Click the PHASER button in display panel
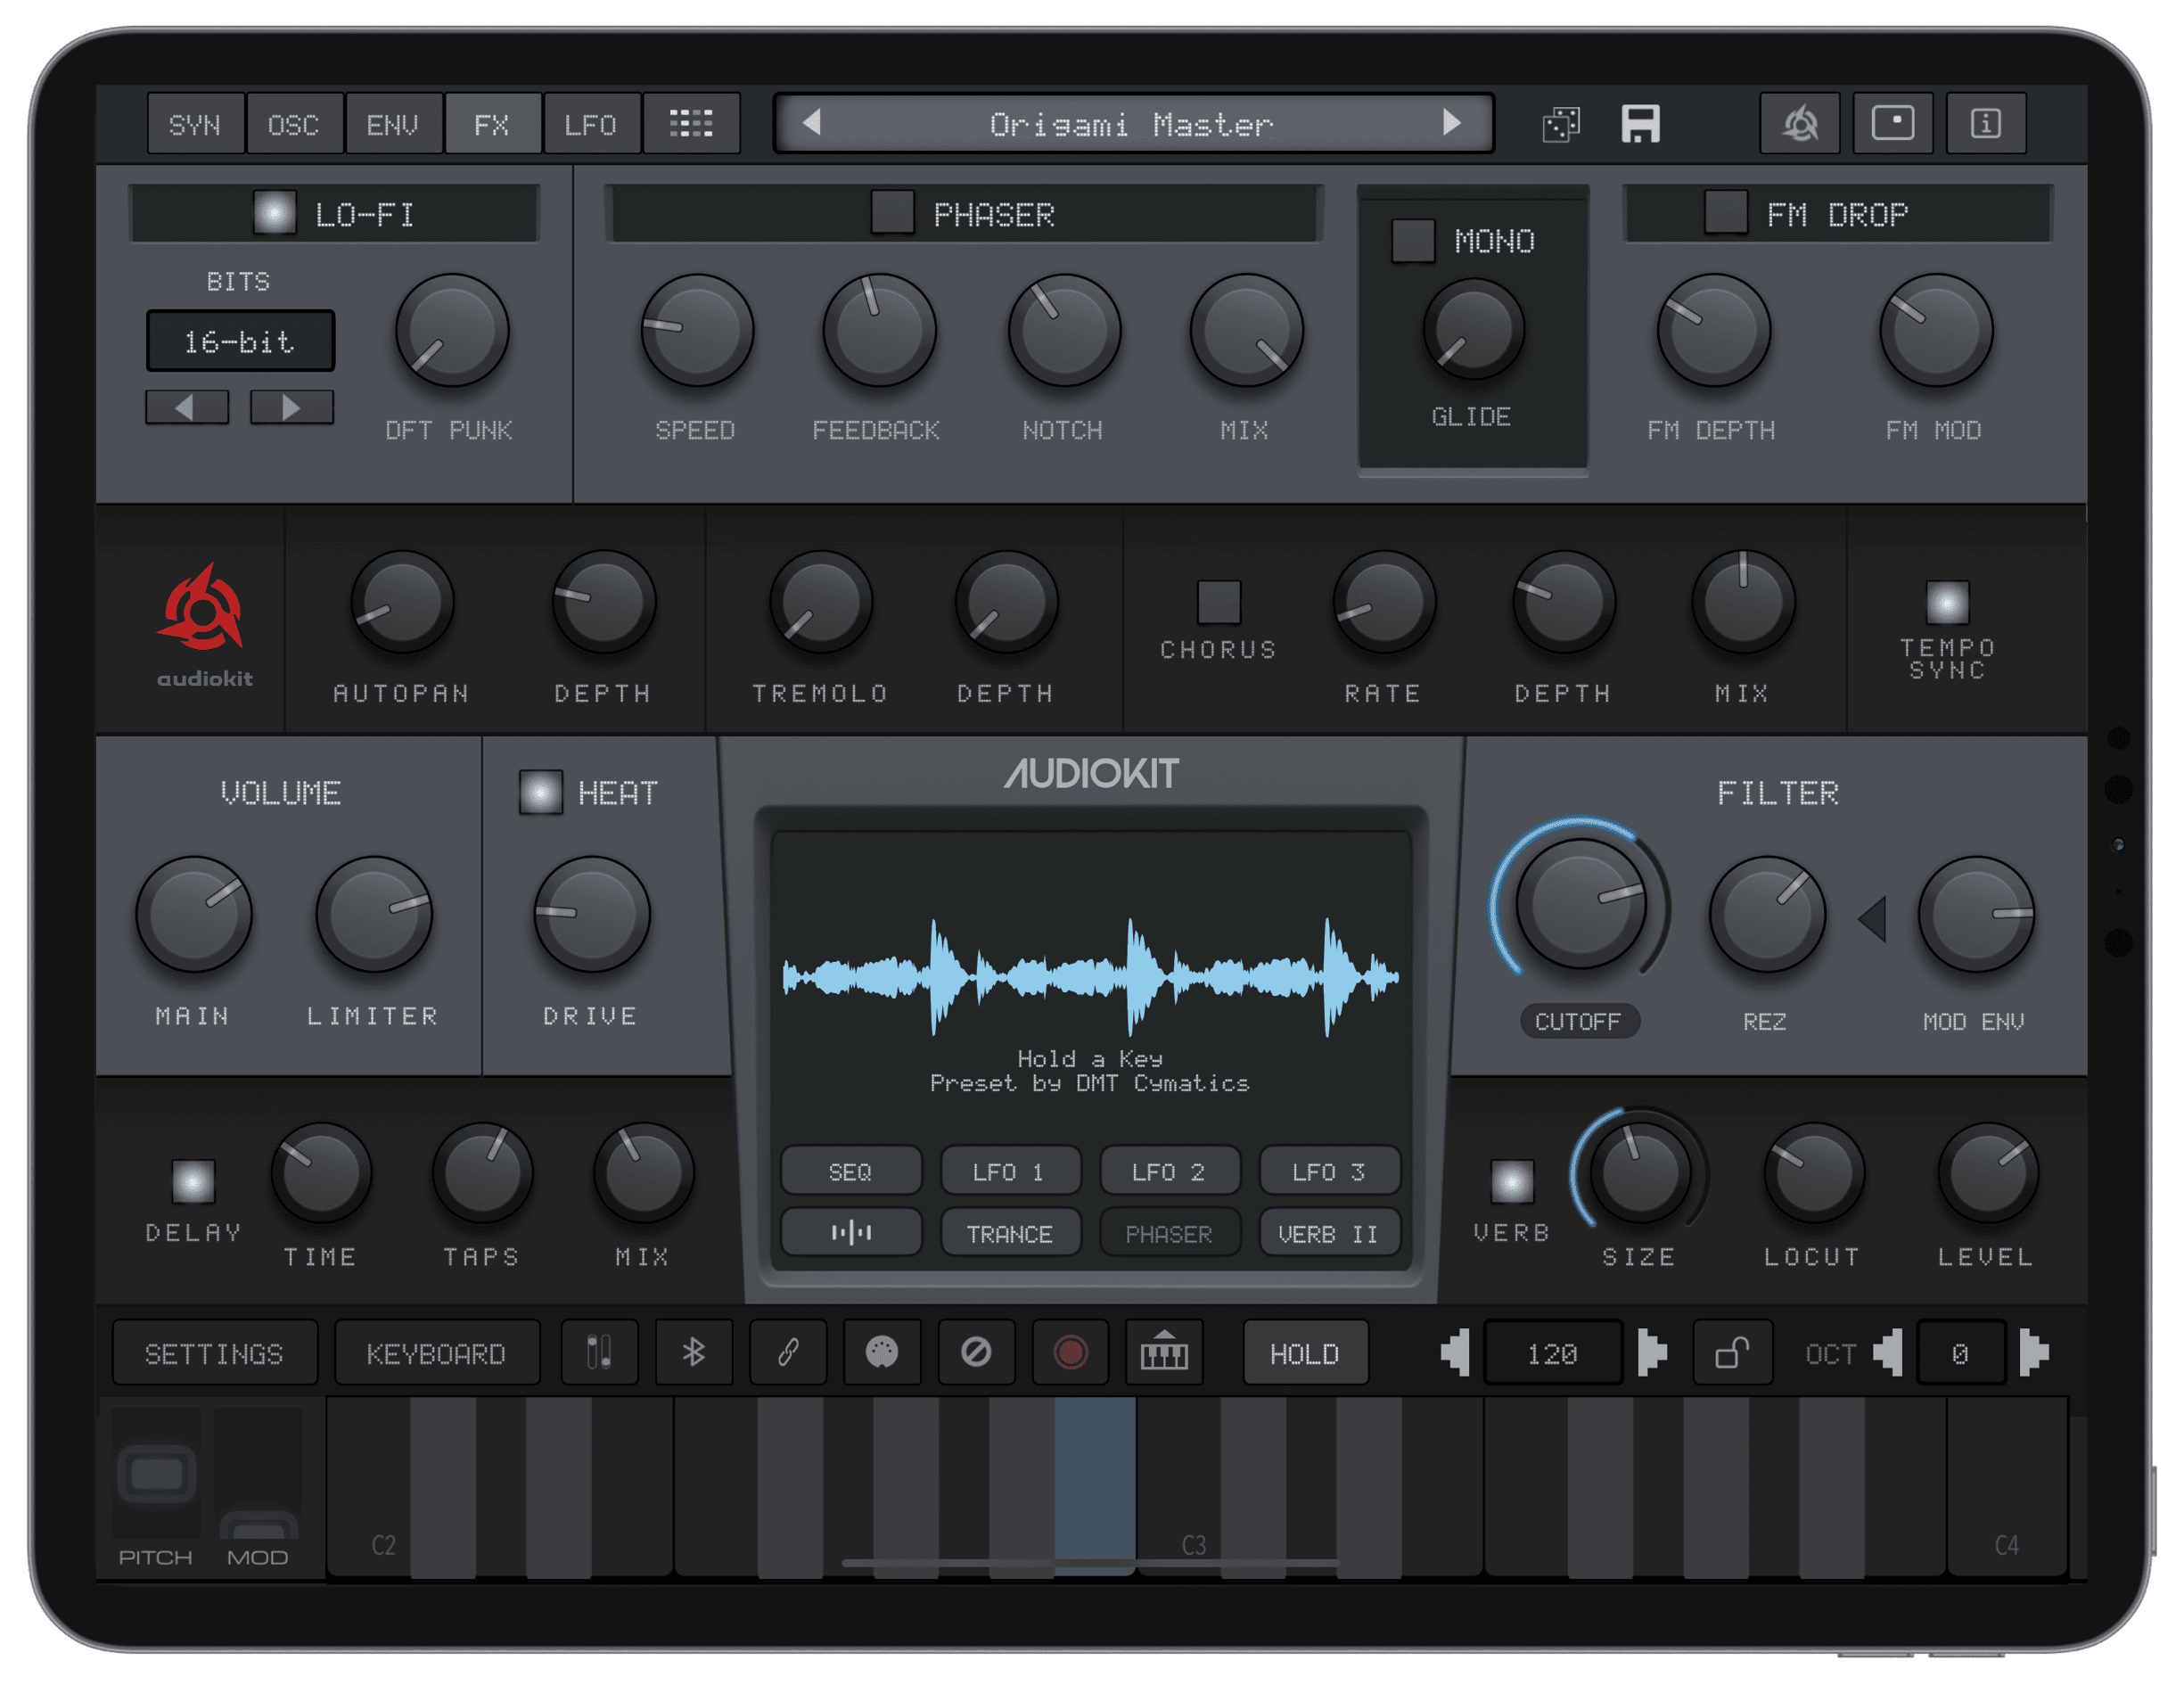2184x1685 pixels. [x=1169, y=1233]
